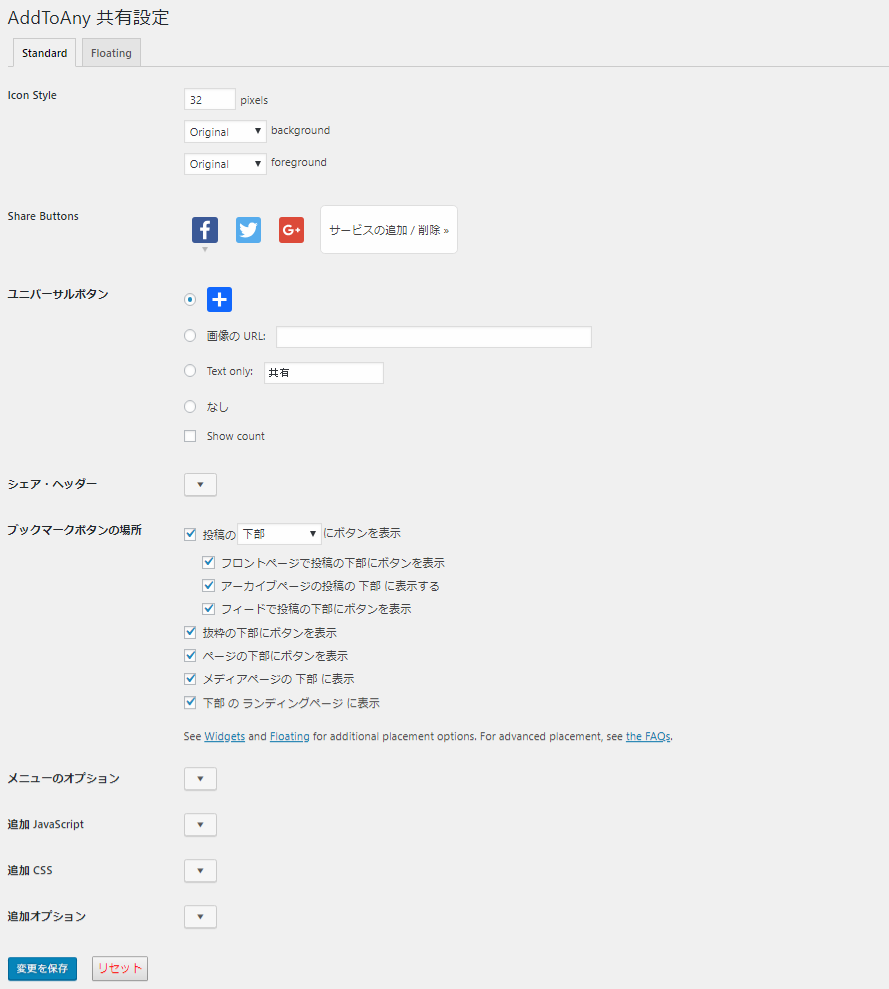Open the background color dropdown
This screenshot has width=889, height=989.
tap(225, 131)
